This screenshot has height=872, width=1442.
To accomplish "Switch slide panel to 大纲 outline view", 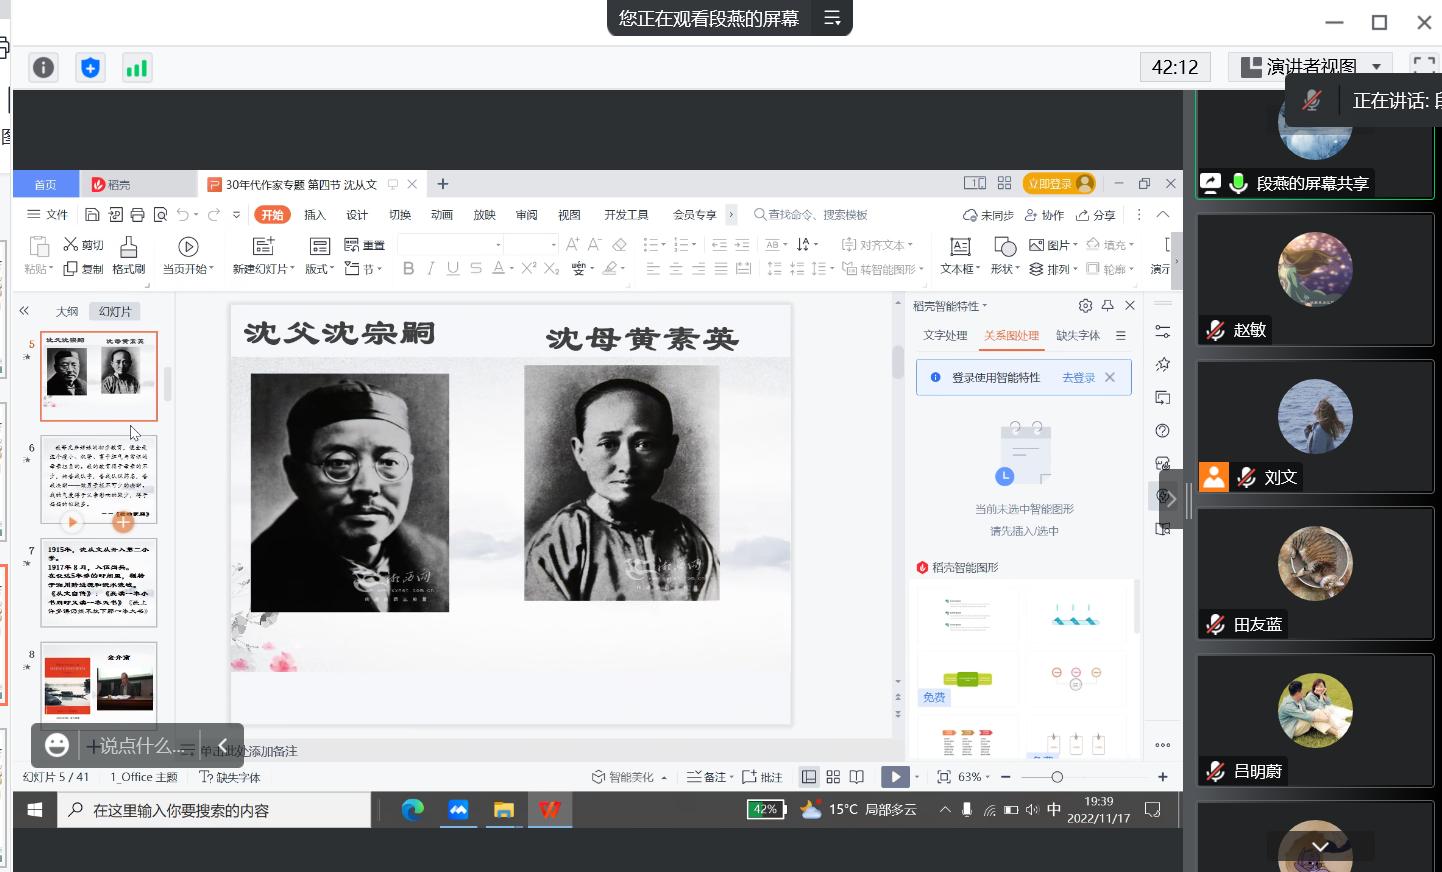I will (67, 311).
